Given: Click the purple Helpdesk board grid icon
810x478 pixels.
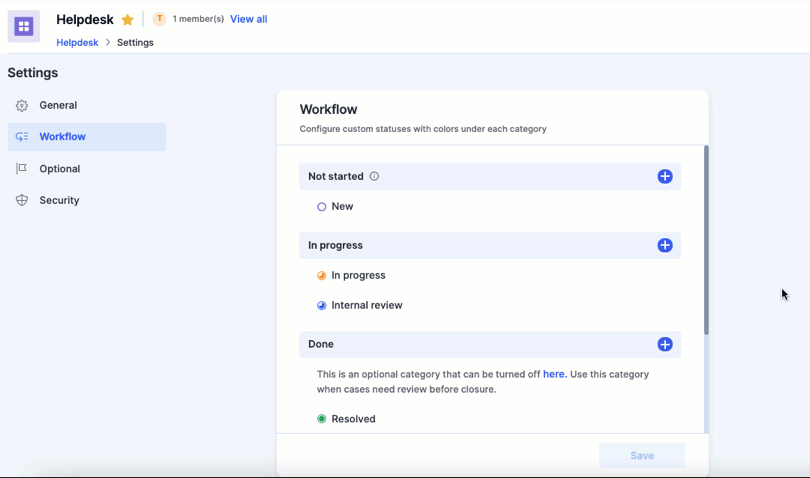Looking at the screenshot, I should coord(24,26).
